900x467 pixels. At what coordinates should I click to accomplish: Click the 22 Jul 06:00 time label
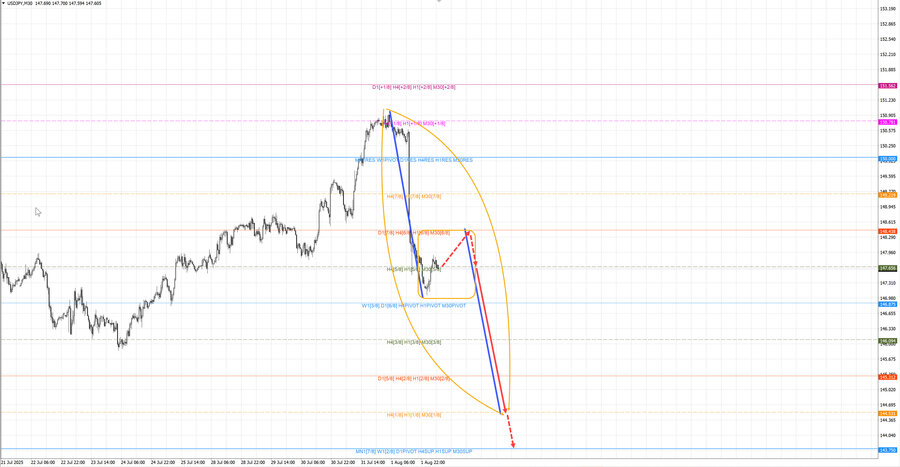click(x=43, y=462)
